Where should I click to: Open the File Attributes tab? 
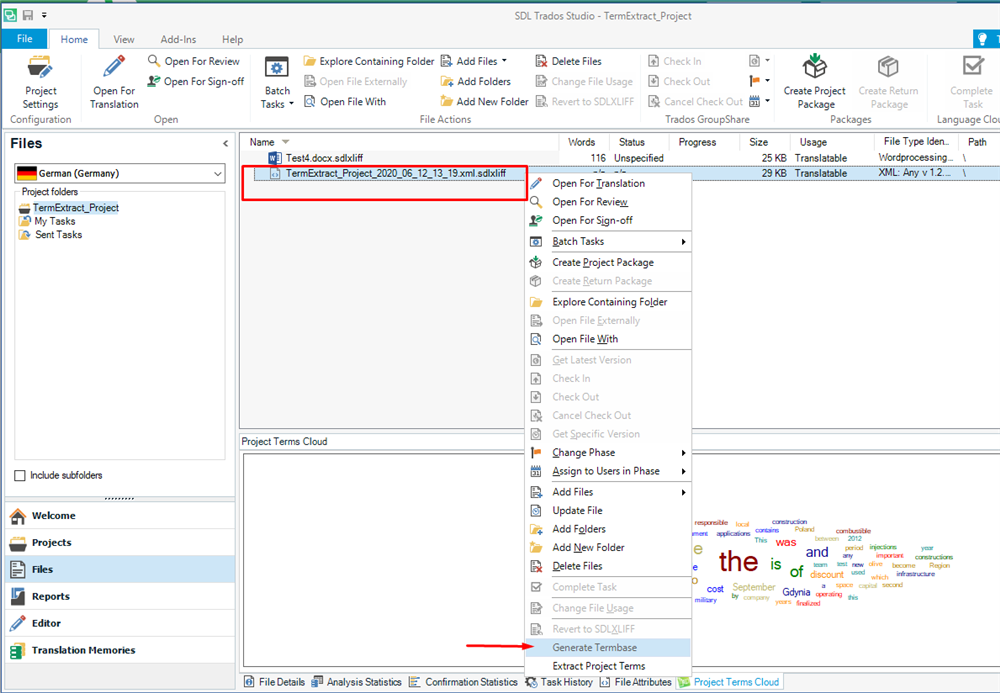[x=636, y=682]
